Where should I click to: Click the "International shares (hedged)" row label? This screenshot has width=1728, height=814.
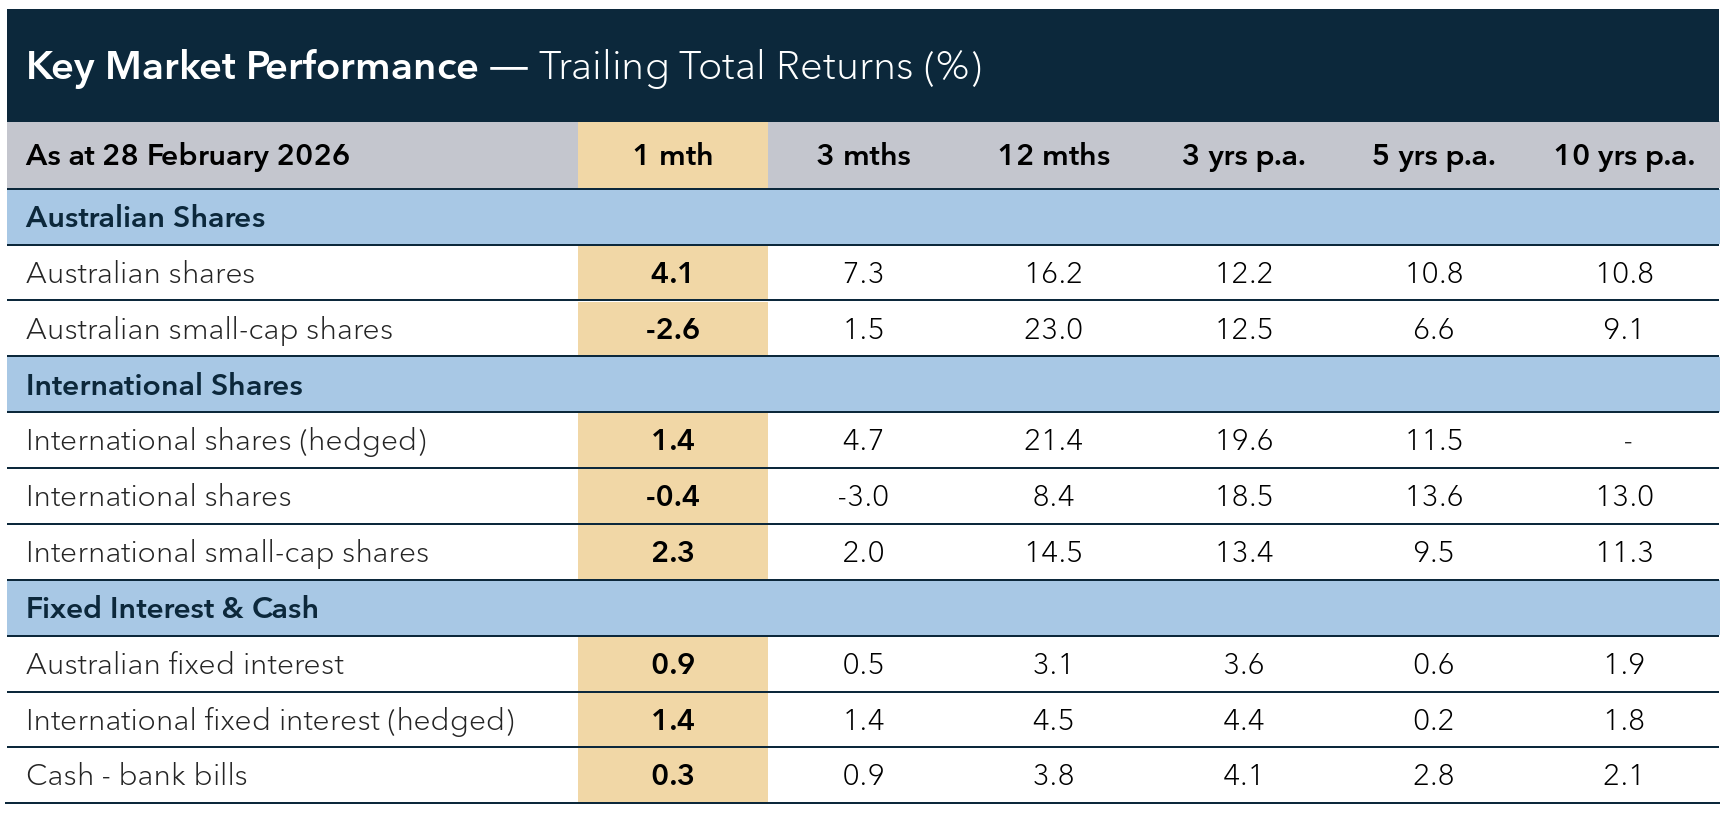(226, 440)
